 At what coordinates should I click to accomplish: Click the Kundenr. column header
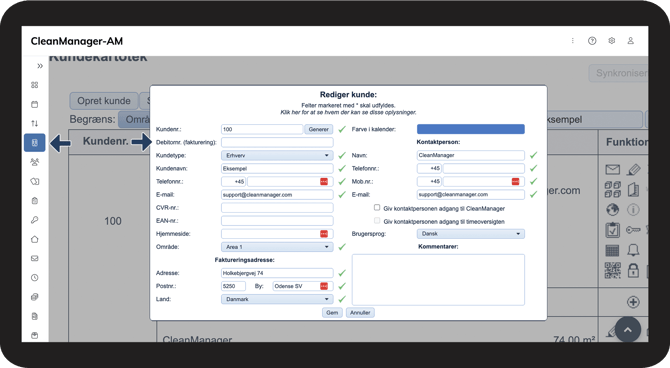coord(106,141)
